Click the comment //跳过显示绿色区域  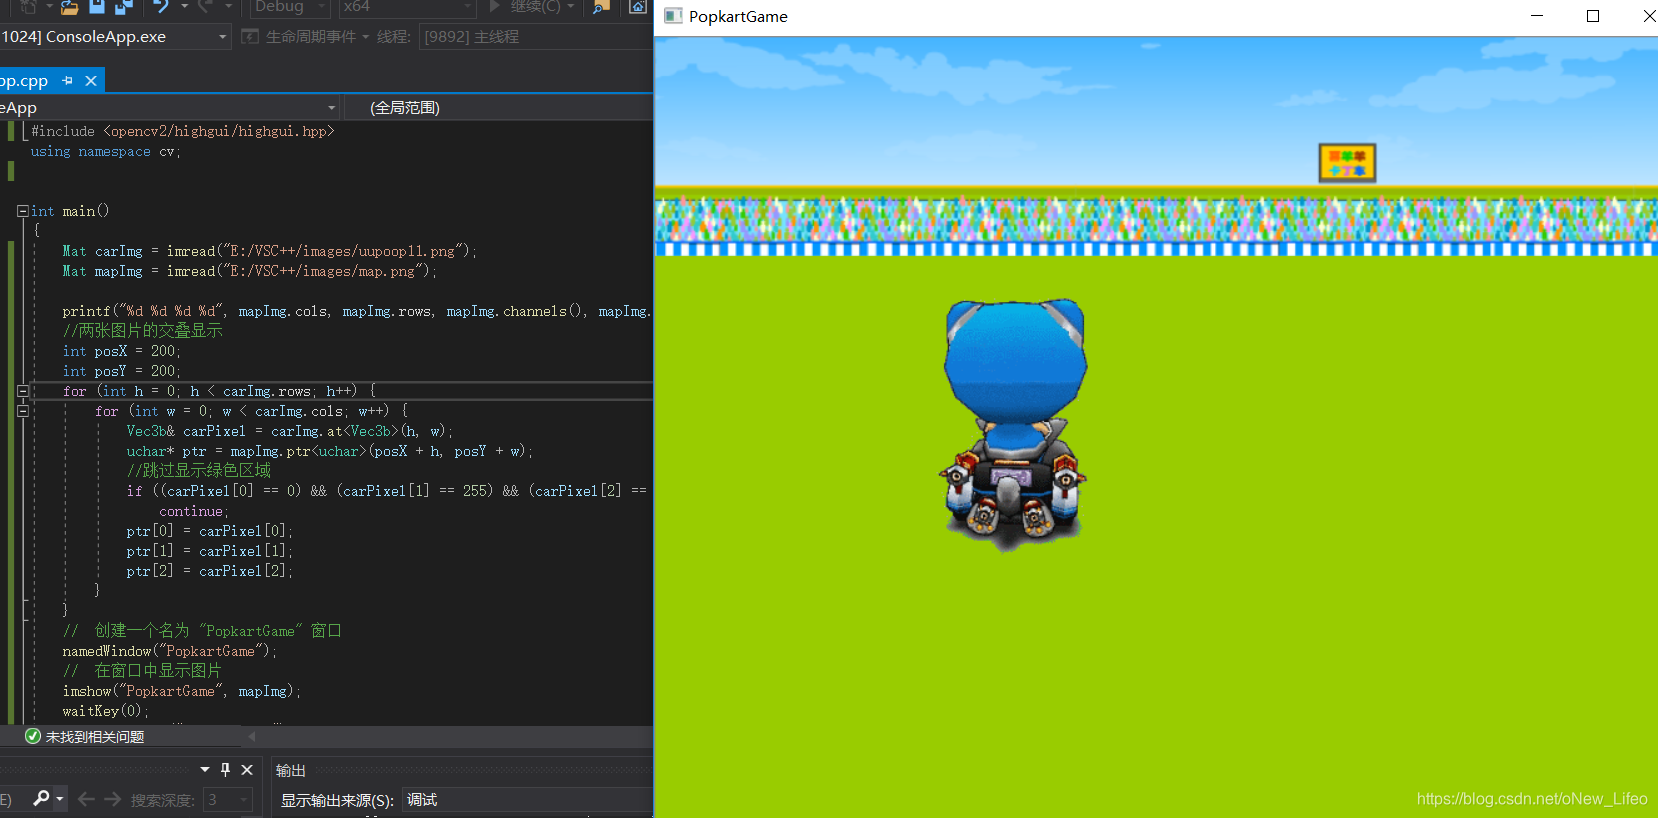[x=198, y=470]
